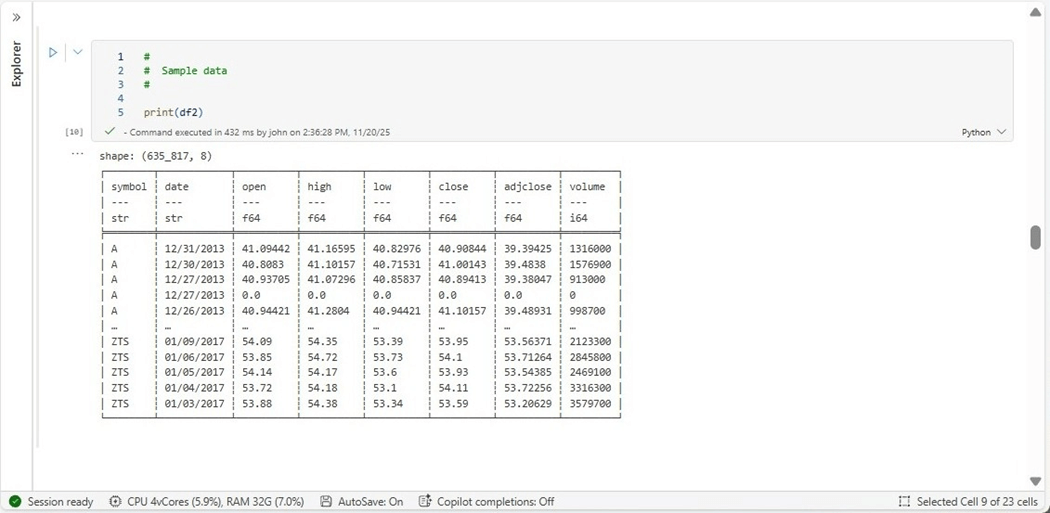The width and height of the screenshot is (1050, 513).
Task: Click volume value 1316000
Action: [593, 248]
